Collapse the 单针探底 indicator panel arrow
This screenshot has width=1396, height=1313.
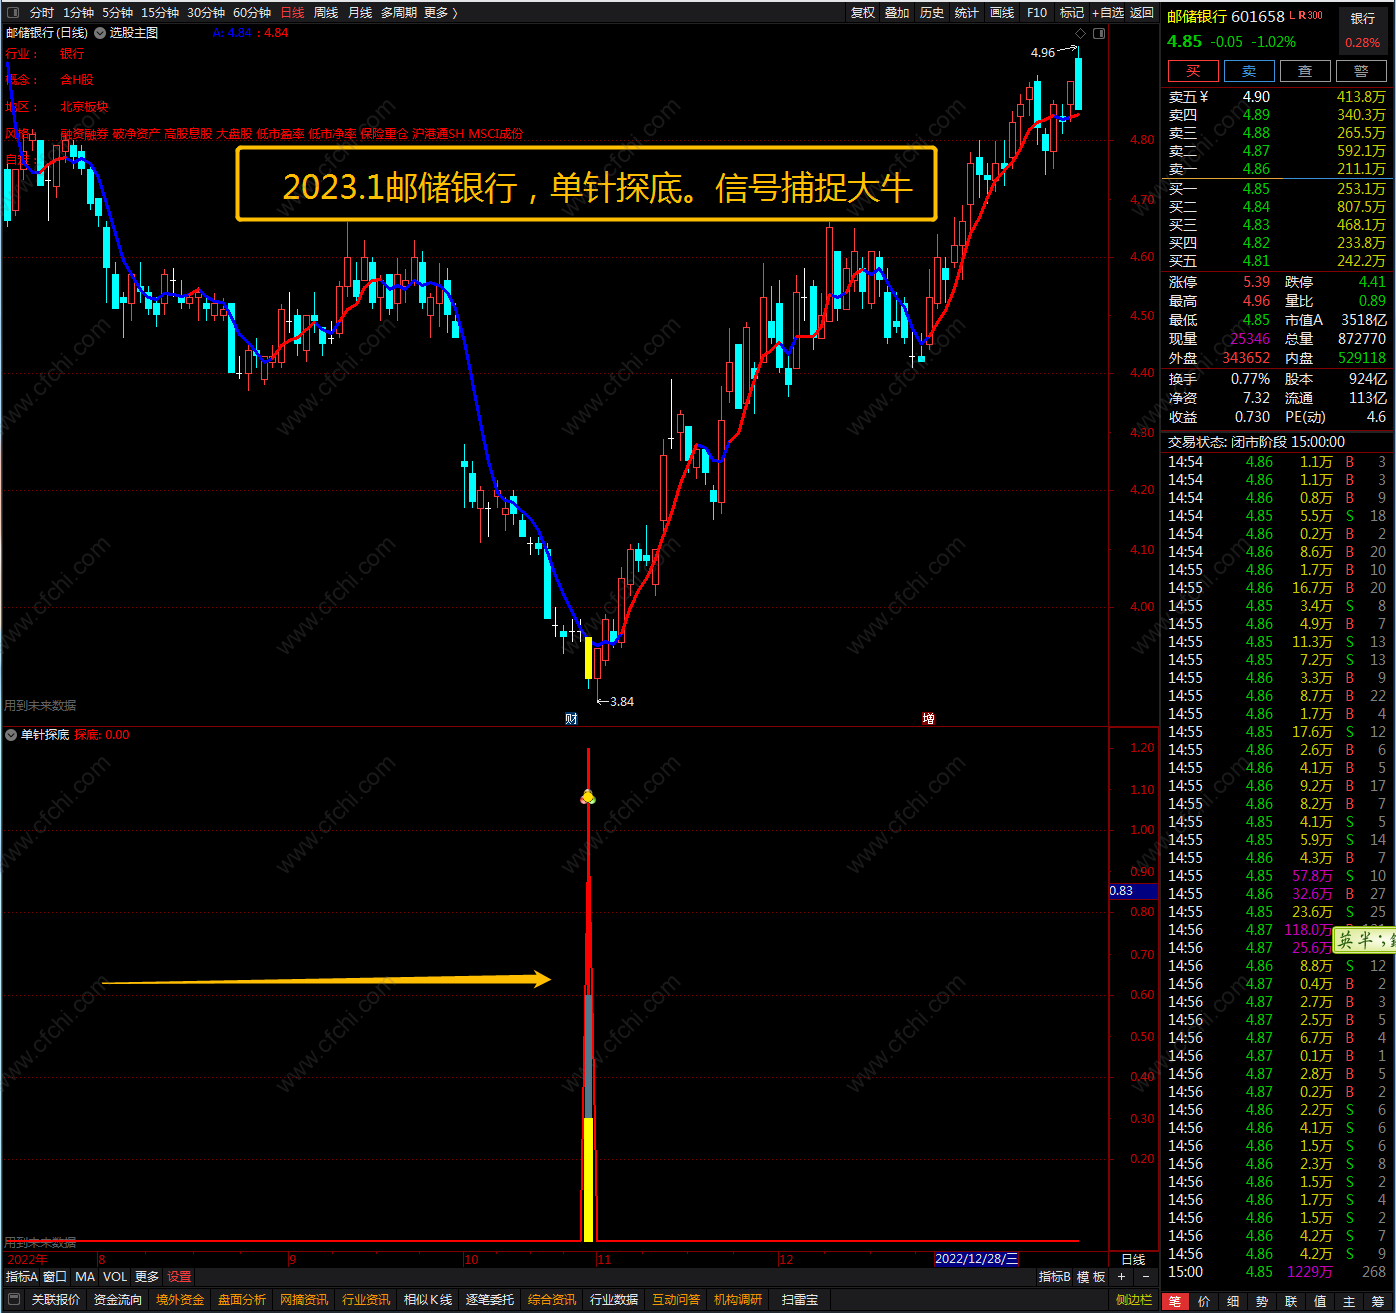click(x=11, y=735)
